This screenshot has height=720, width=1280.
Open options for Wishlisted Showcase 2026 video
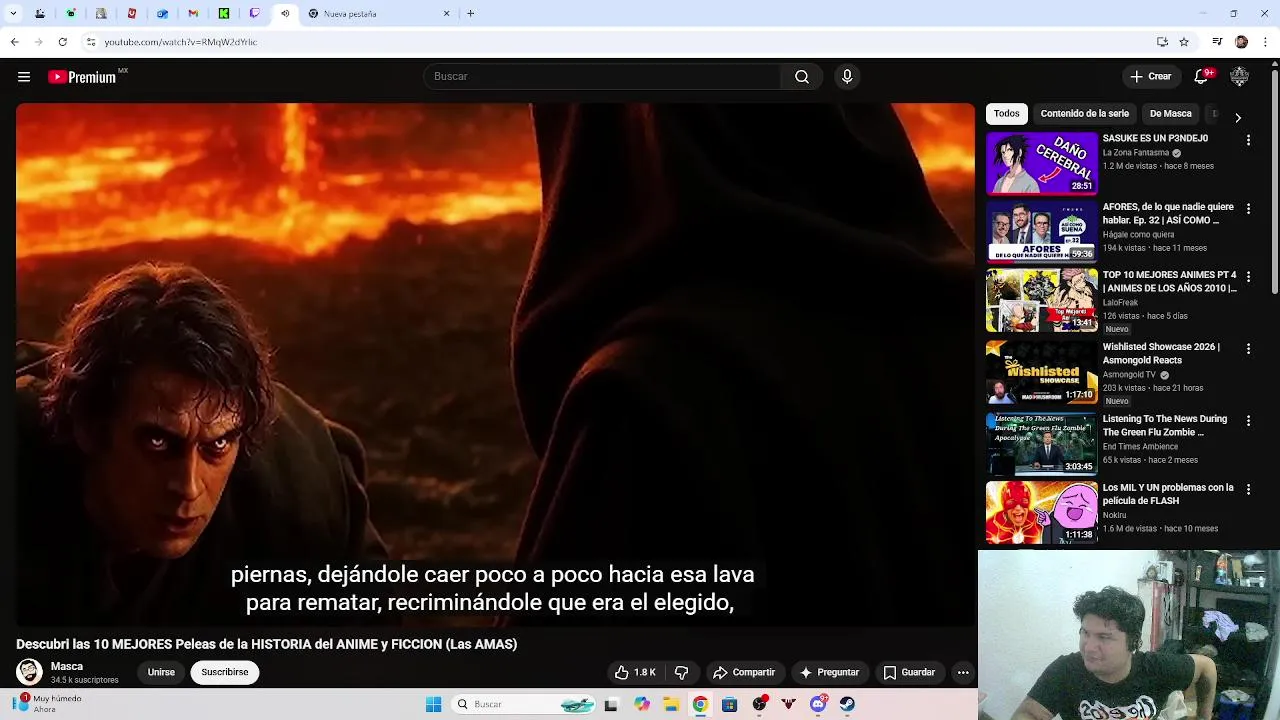(x=1248, y=349)
